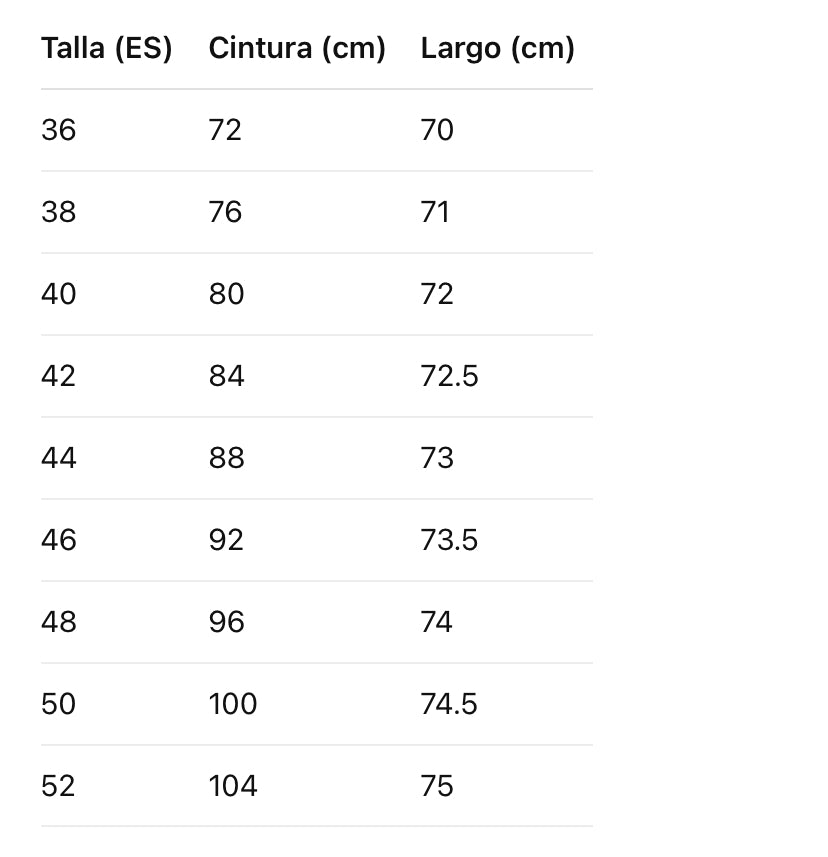Select size 40 in Talla column

point(58,294)
